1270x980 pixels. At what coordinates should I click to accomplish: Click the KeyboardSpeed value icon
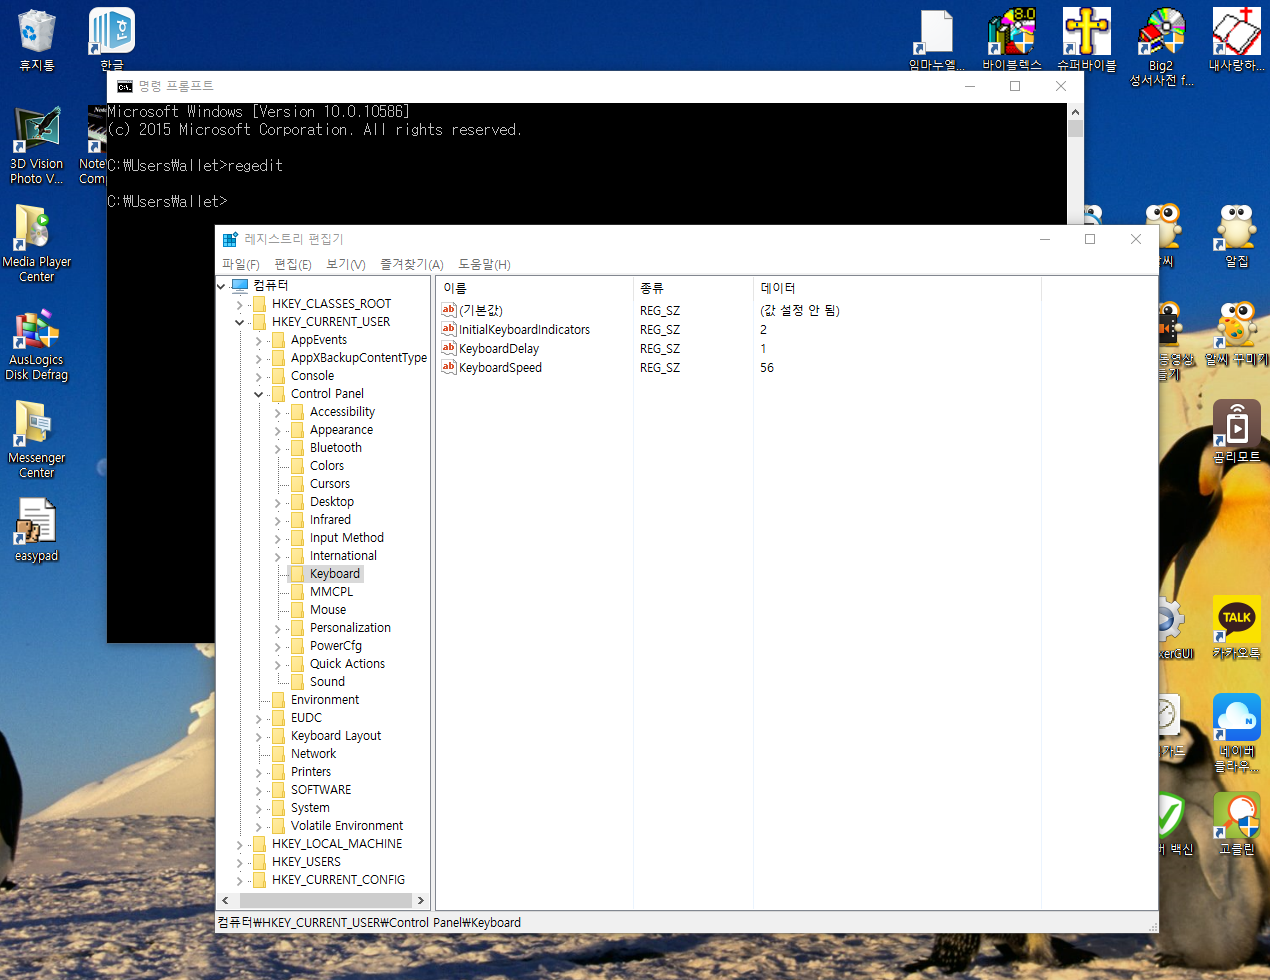tap(449, 367)
